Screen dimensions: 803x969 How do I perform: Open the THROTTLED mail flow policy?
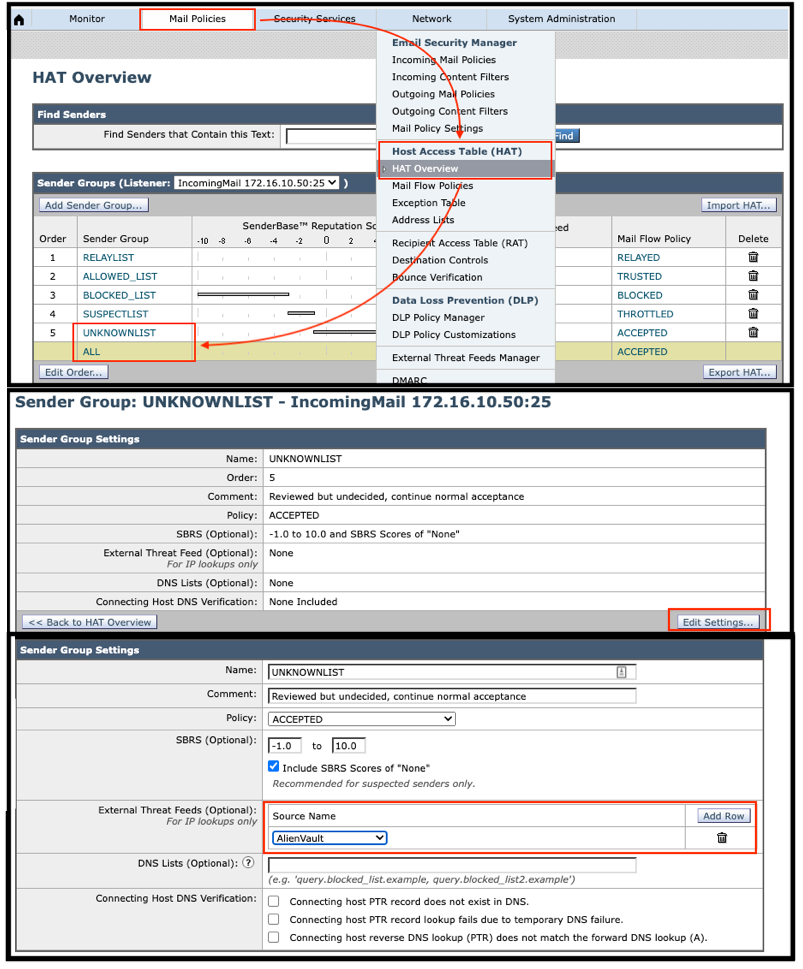click(645, 314)
